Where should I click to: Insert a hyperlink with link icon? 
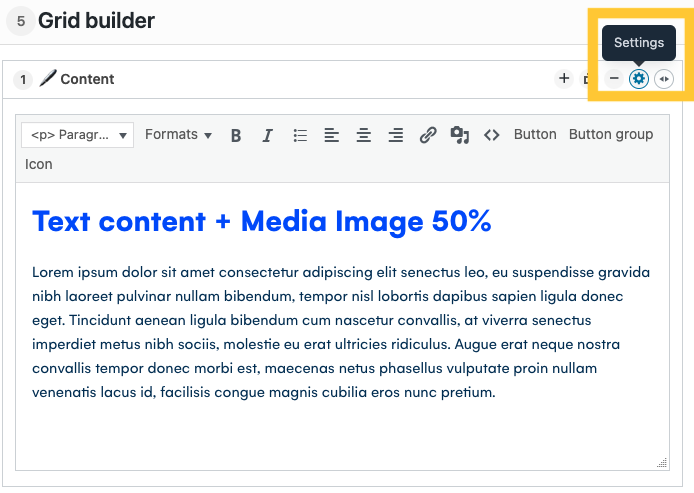pyautogui.click(x=428, y=135)
